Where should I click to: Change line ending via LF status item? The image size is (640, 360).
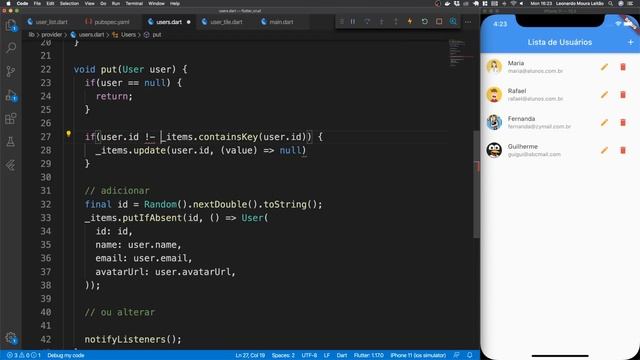[x=327, y=355]
